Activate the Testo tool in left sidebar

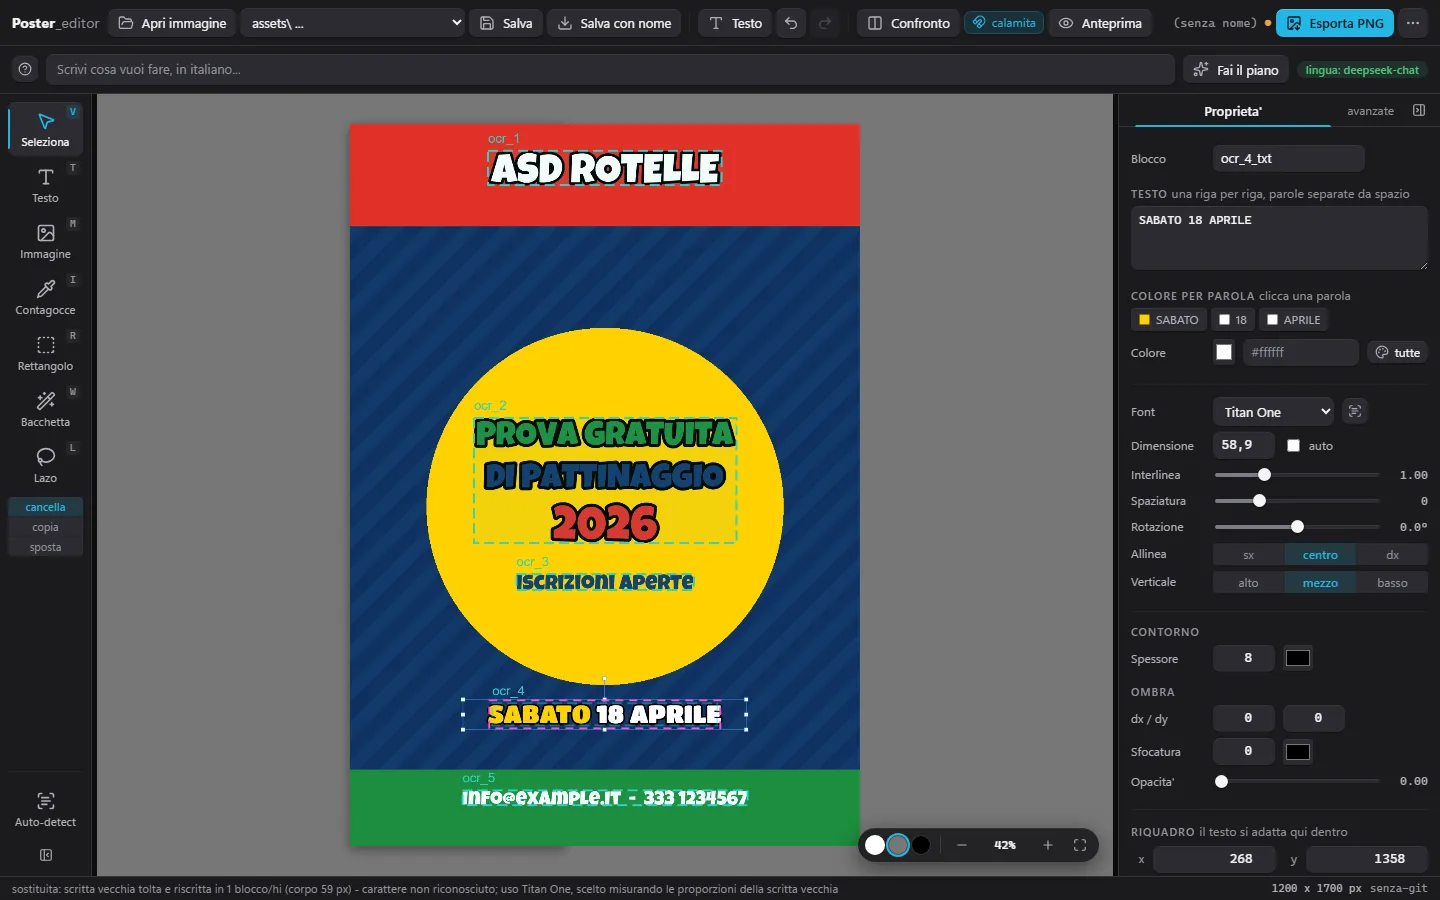(x=45, y=185)
